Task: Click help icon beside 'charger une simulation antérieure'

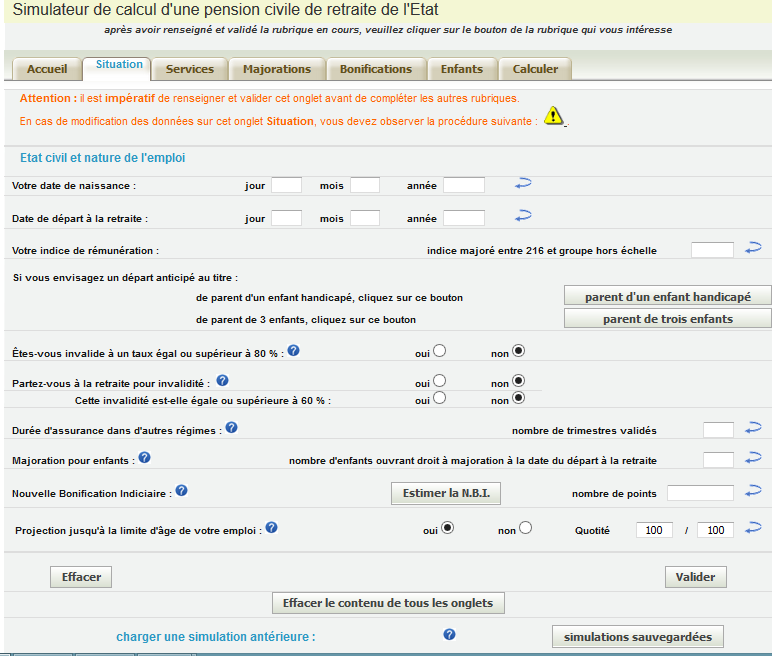Action: point(449,635)
